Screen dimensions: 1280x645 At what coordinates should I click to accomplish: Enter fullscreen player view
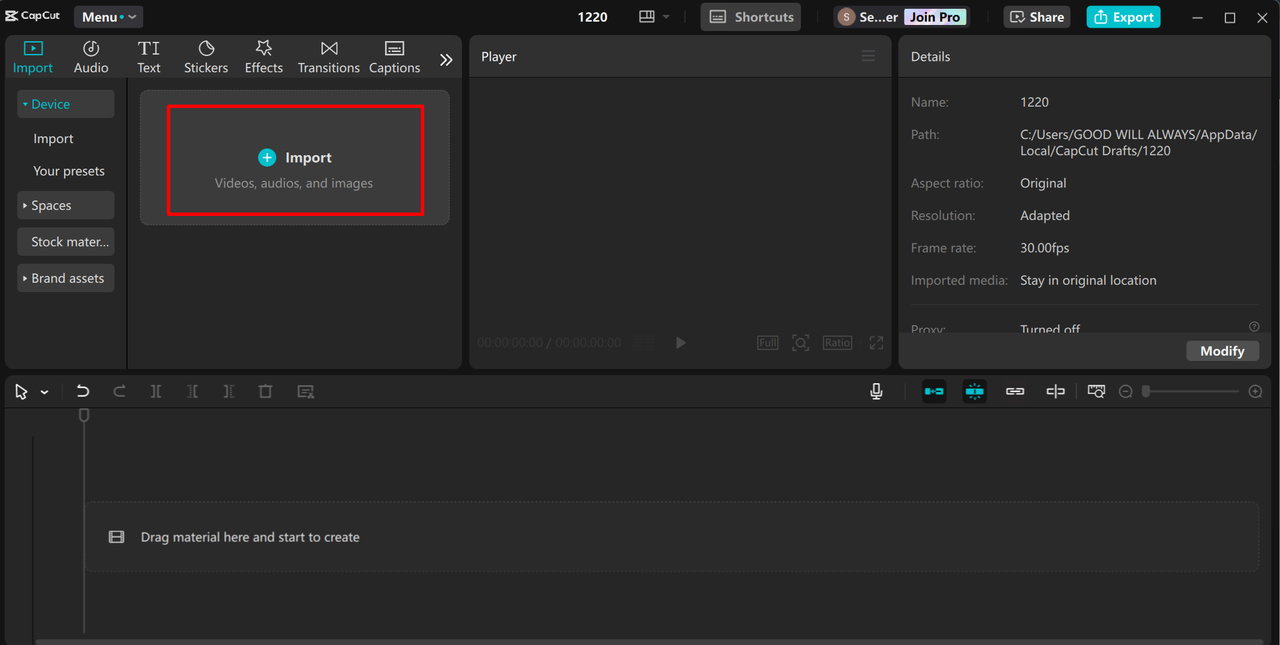click(876, 343)
